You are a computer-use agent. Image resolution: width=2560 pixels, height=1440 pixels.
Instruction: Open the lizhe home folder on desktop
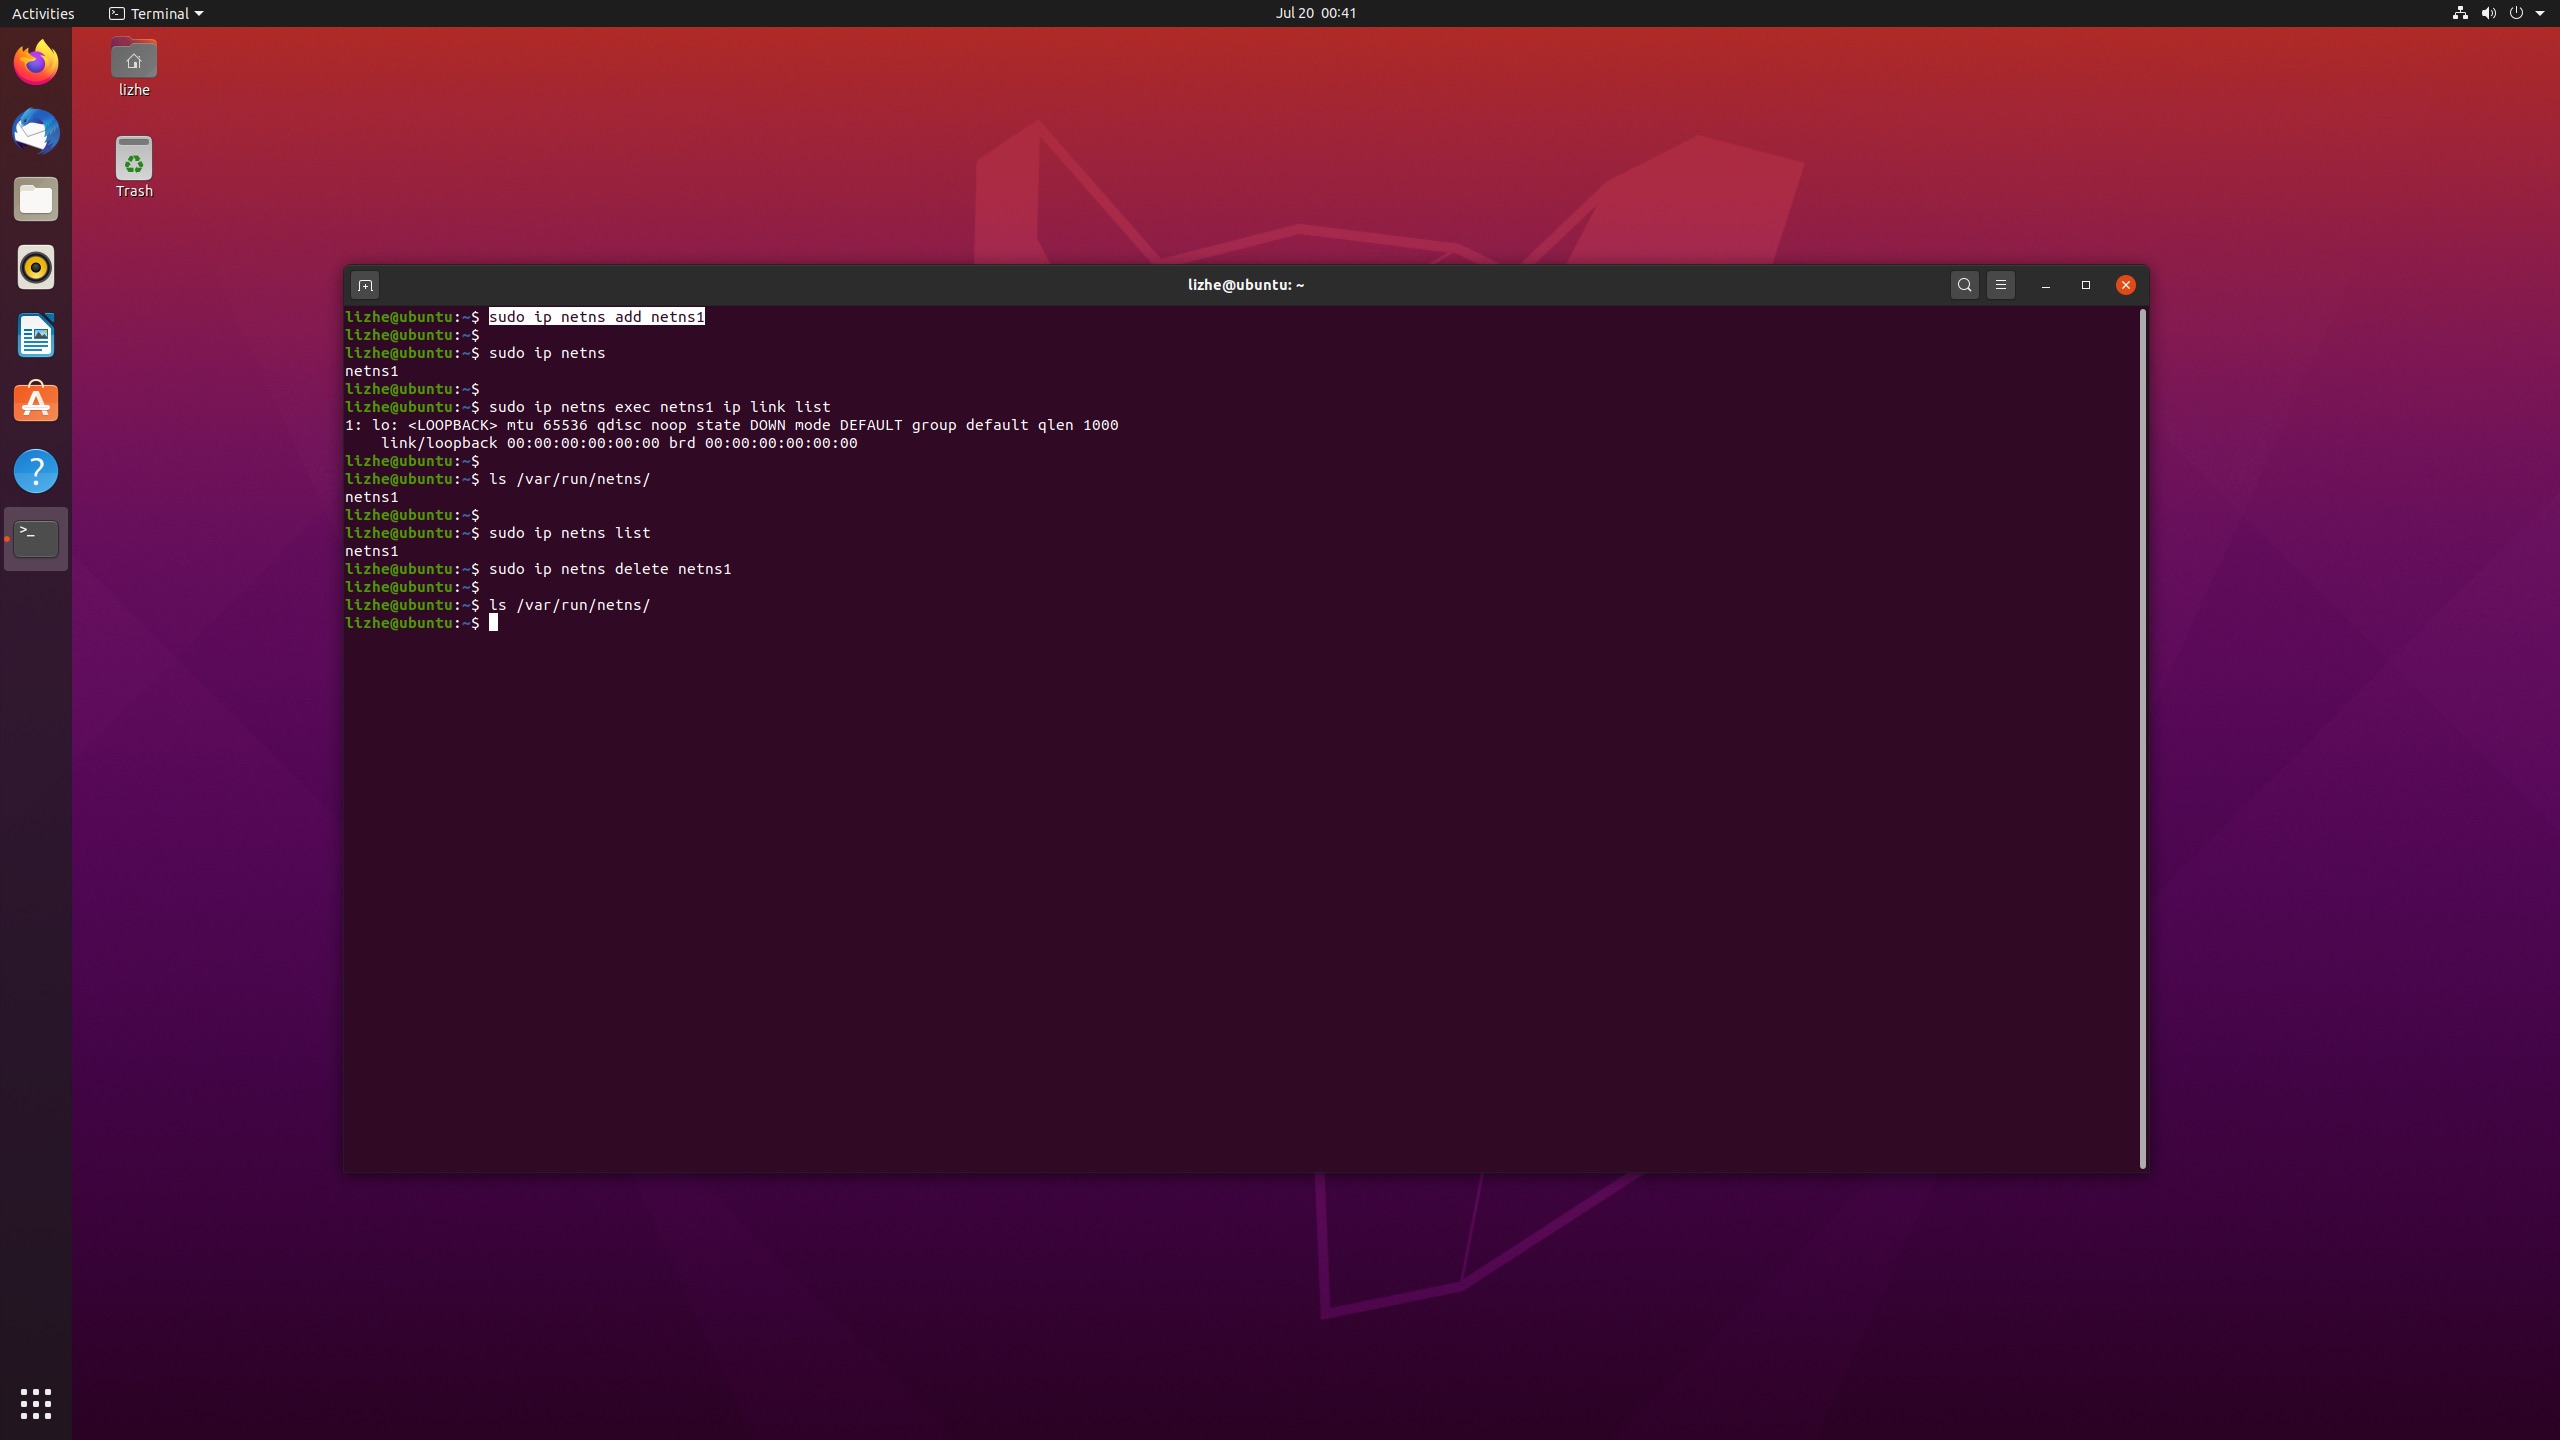(x=134, y=68)
